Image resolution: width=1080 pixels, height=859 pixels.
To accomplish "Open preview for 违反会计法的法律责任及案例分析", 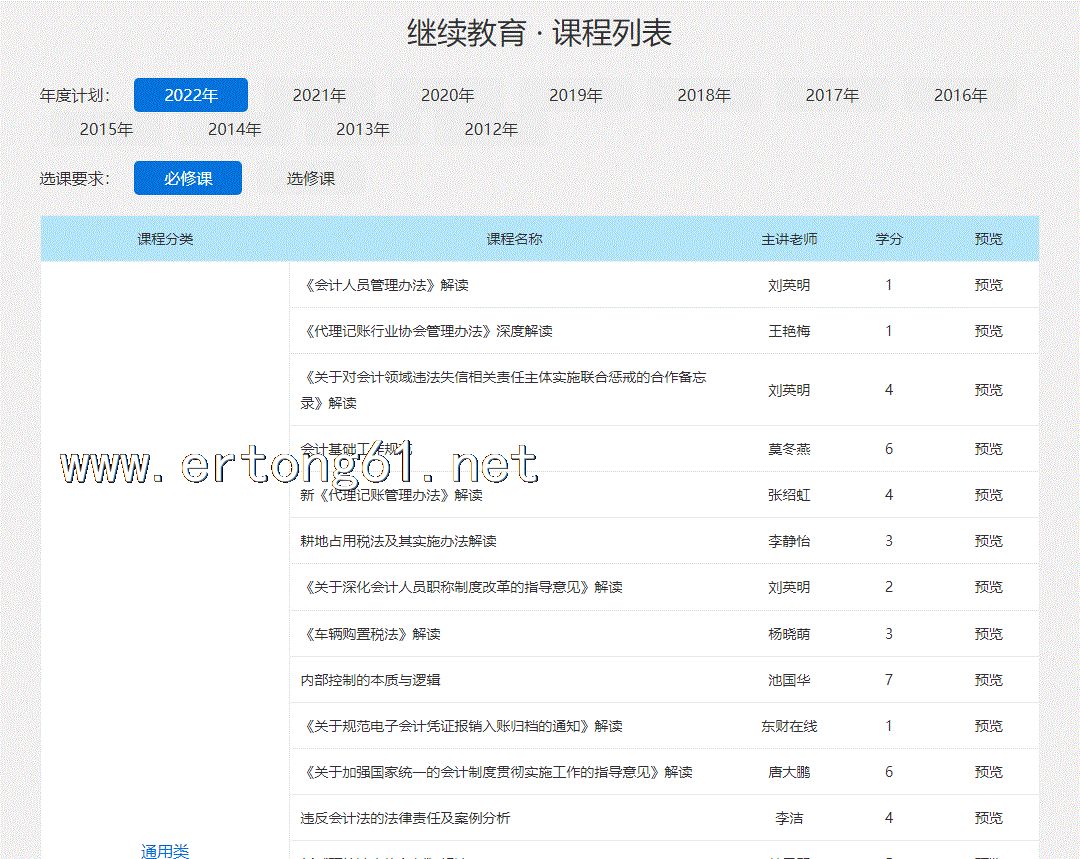I will click(x=988, y=818).
